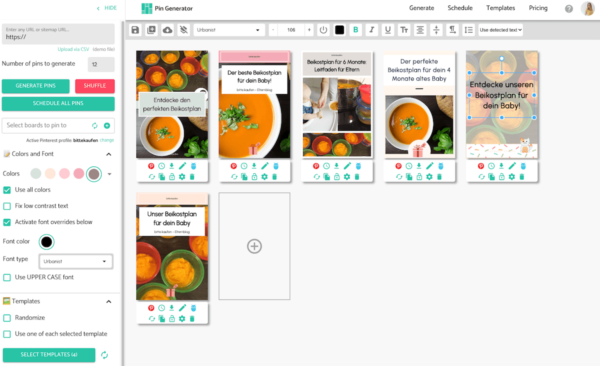Click the URL or sitemap input field
Viewport: 600px width, 366px height.
58,34
